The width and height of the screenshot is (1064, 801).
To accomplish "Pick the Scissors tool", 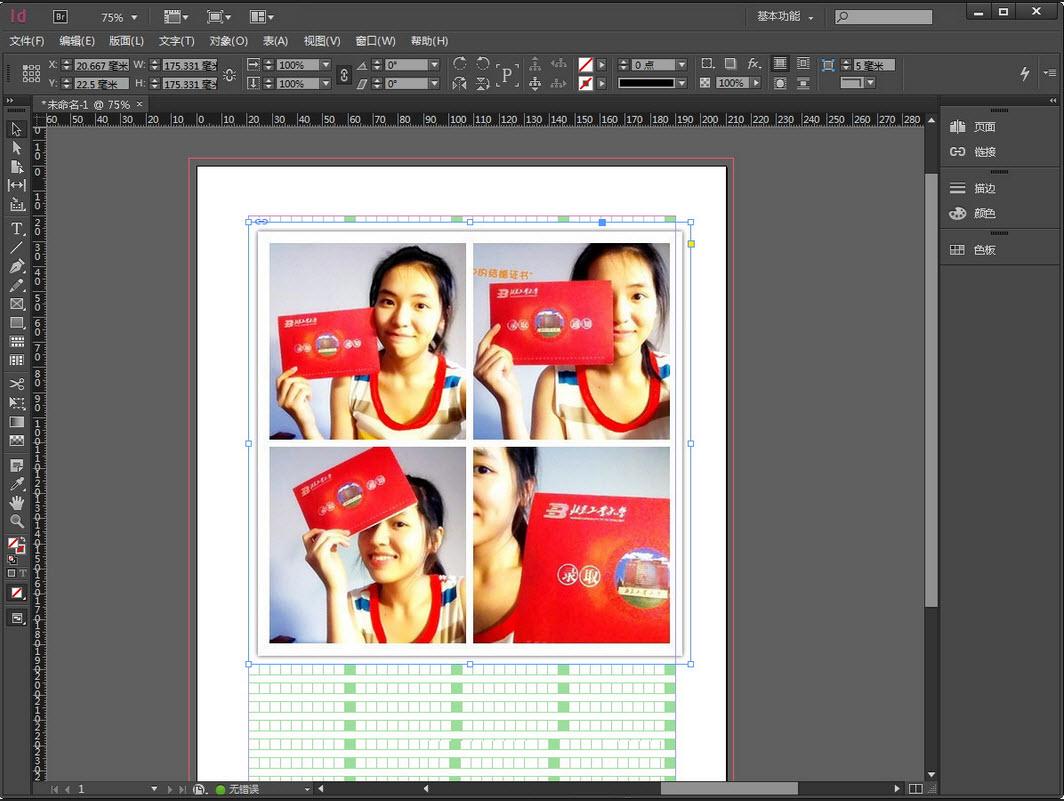I will (16, 383).
